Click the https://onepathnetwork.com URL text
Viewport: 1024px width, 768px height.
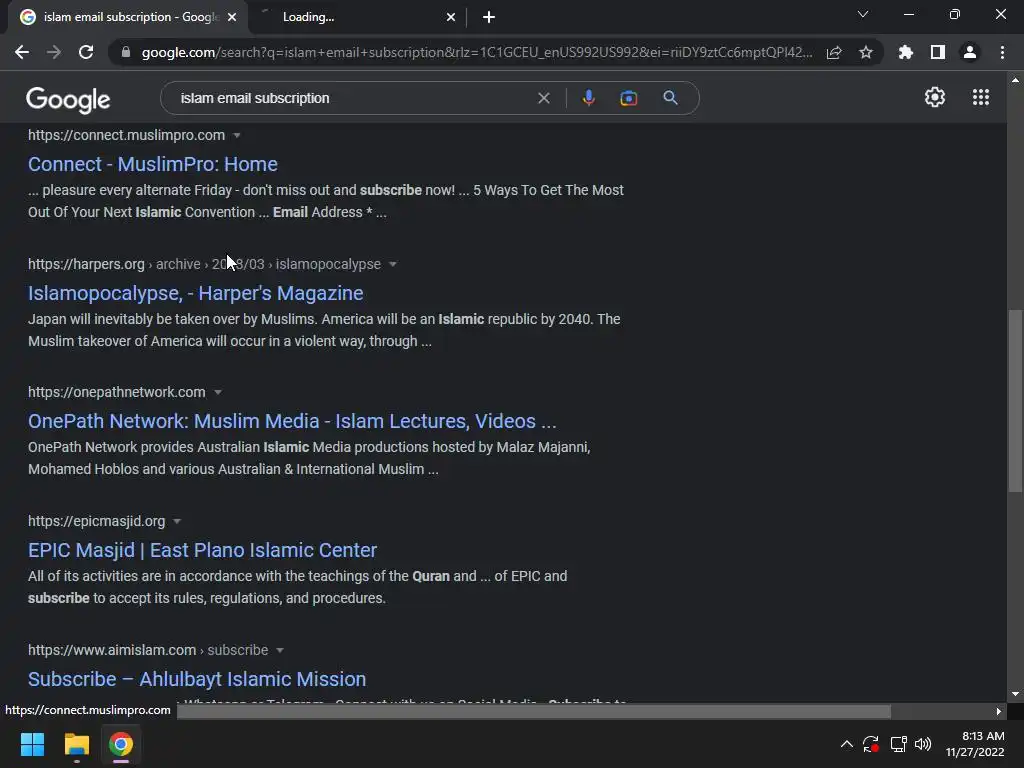click(x=116, y=392)
